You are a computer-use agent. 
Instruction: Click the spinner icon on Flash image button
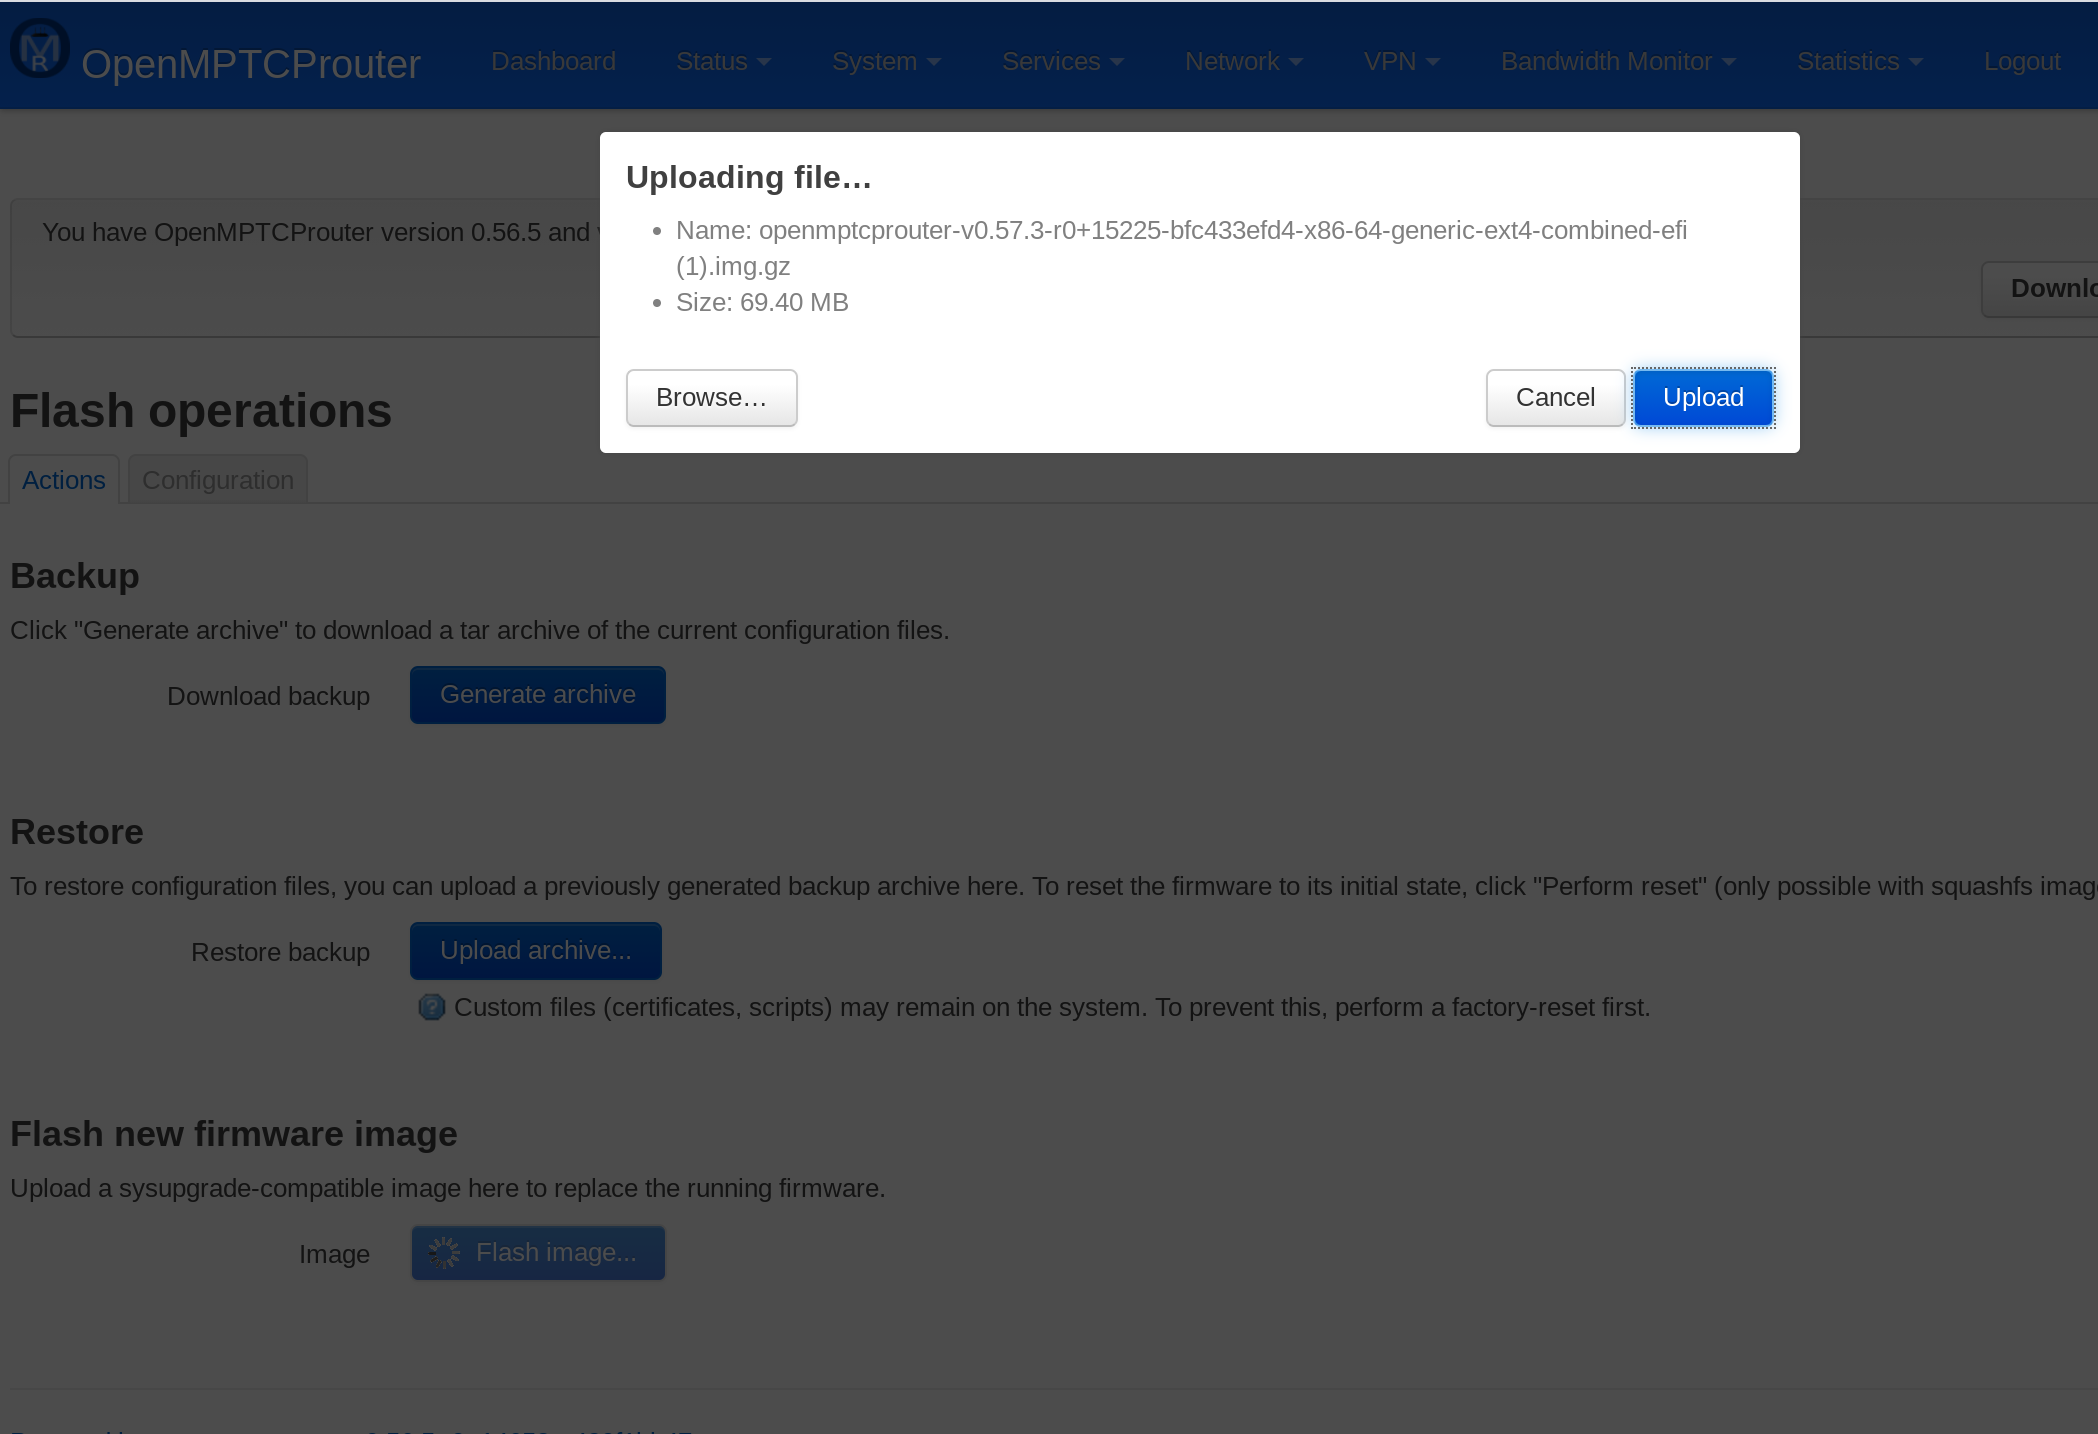[446, 1252]
